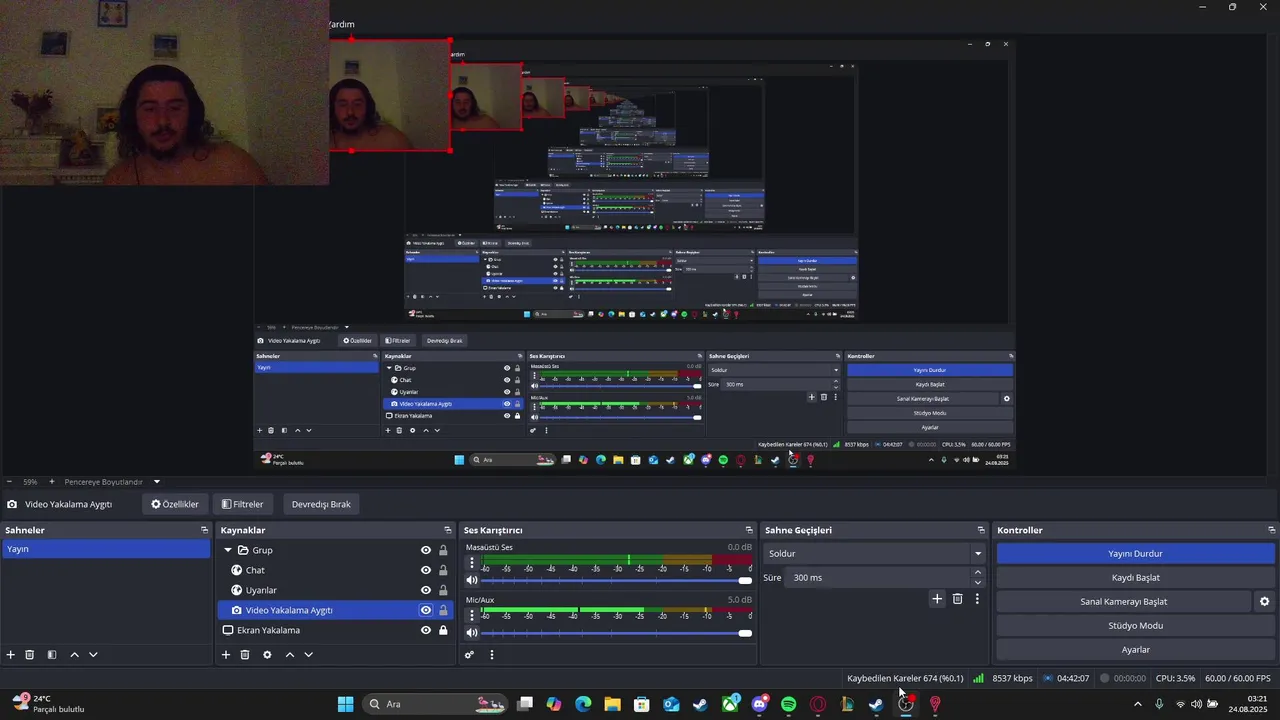Screen dimensions: 1280x720
Task: Add a new source in Kaynaklar
Action: click(x=226, y=655)
